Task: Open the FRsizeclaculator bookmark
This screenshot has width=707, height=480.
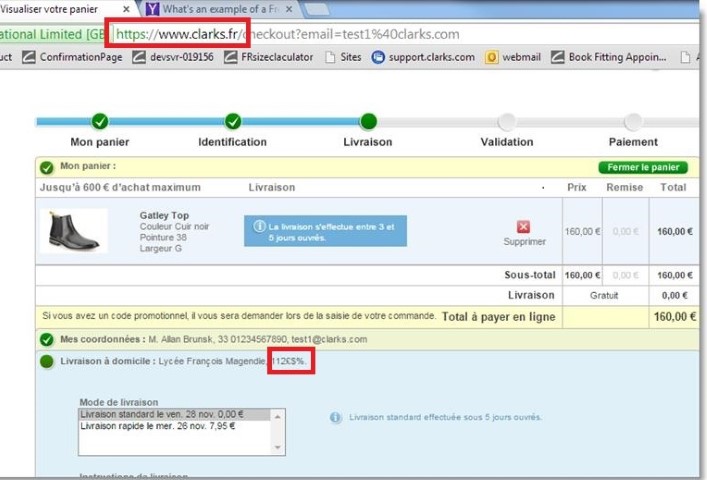Action: click(268, 57)
